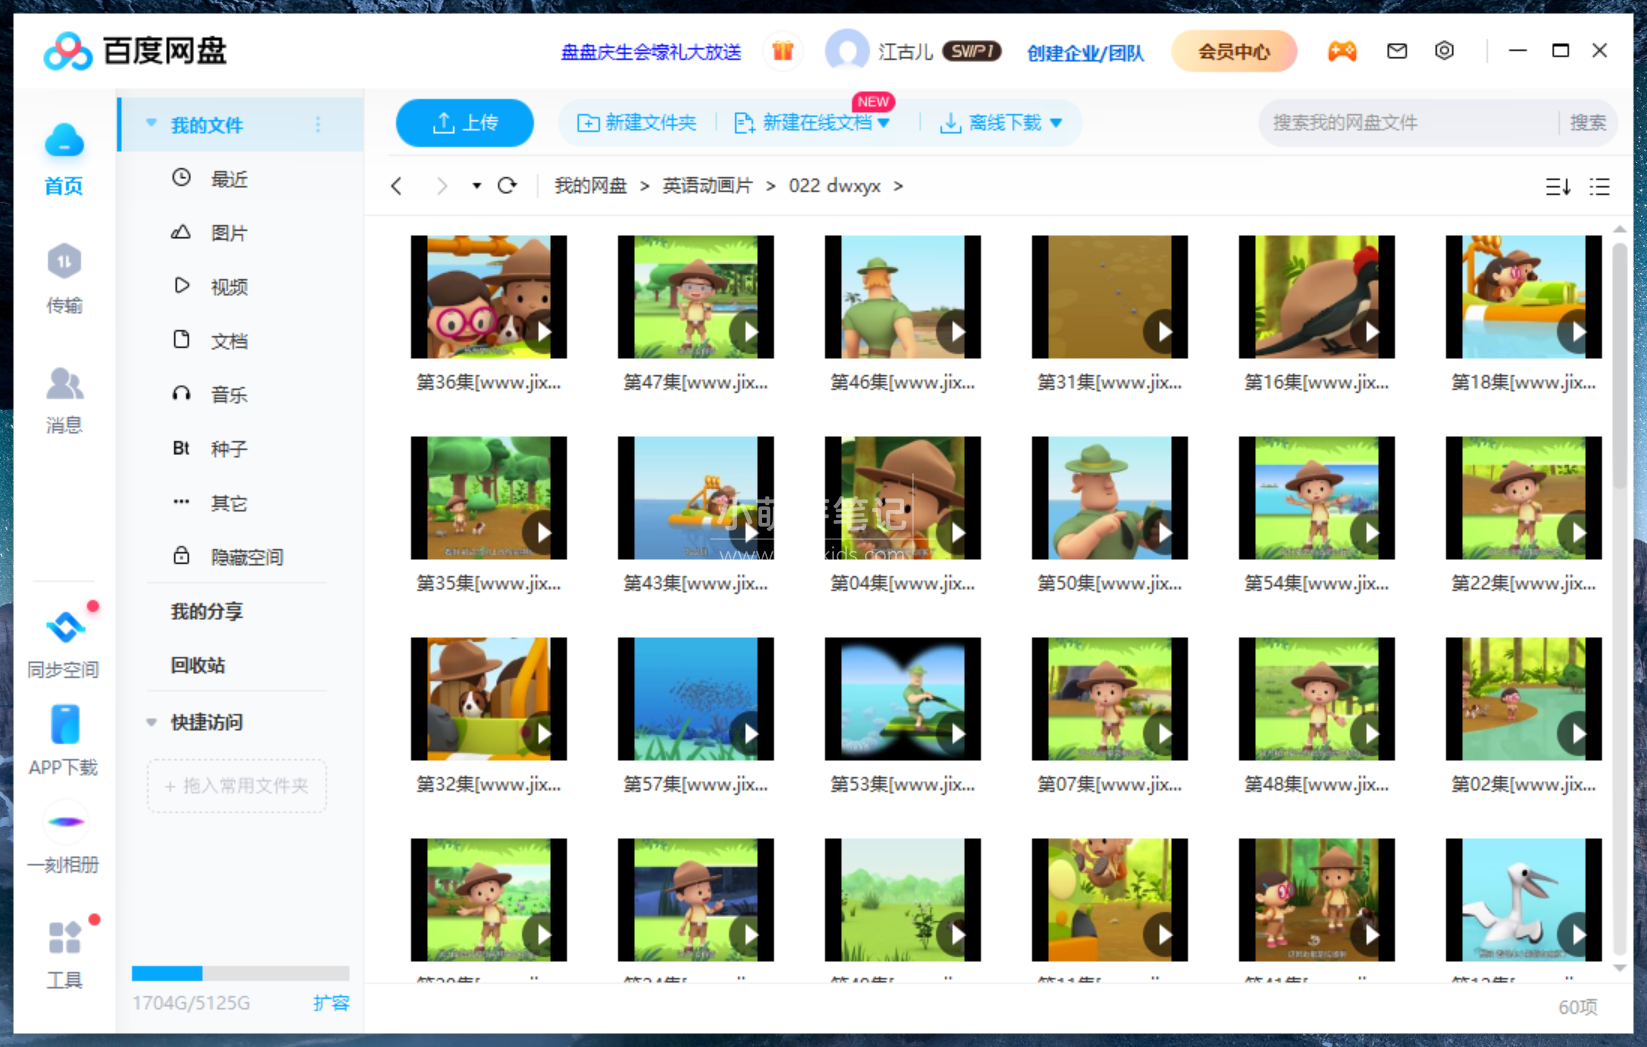Screen dimensions: 1647x1047
Task: Refresh the current folder view
Action: click(508, 186)
